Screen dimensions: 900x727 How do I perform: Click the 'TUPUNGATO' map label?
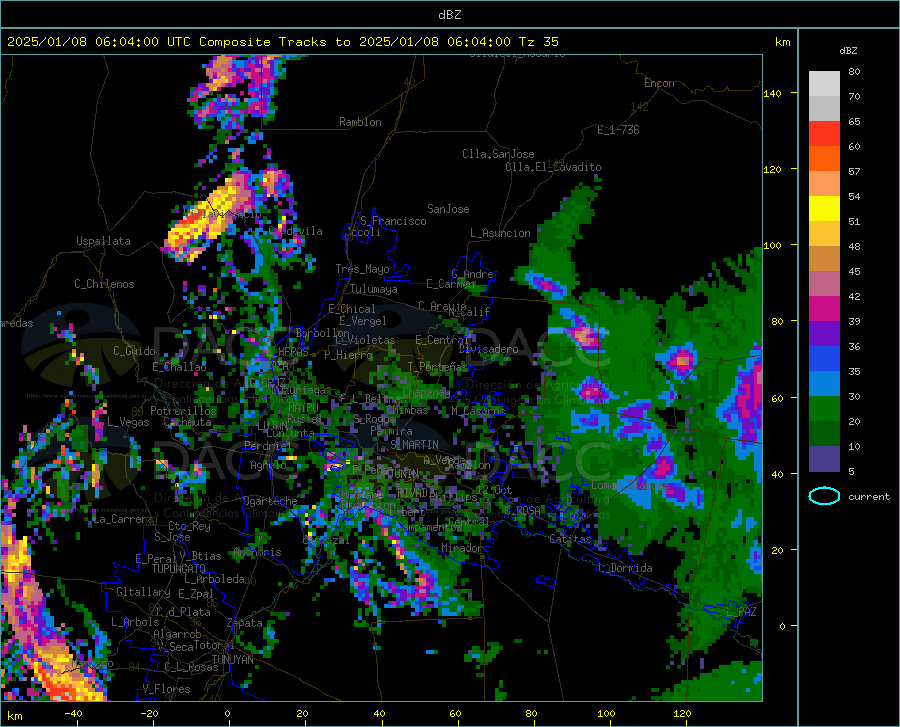tap(179, 569)
